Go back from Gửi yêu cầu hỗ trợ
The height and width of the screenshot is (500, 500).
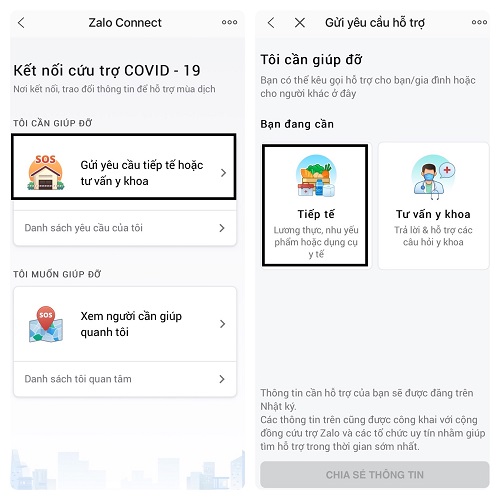click(271, 23)
